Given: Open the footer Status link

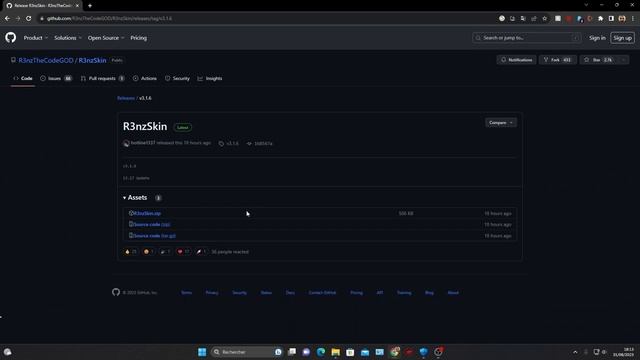Looking at the screenshot, I should (x=266, y=293).
